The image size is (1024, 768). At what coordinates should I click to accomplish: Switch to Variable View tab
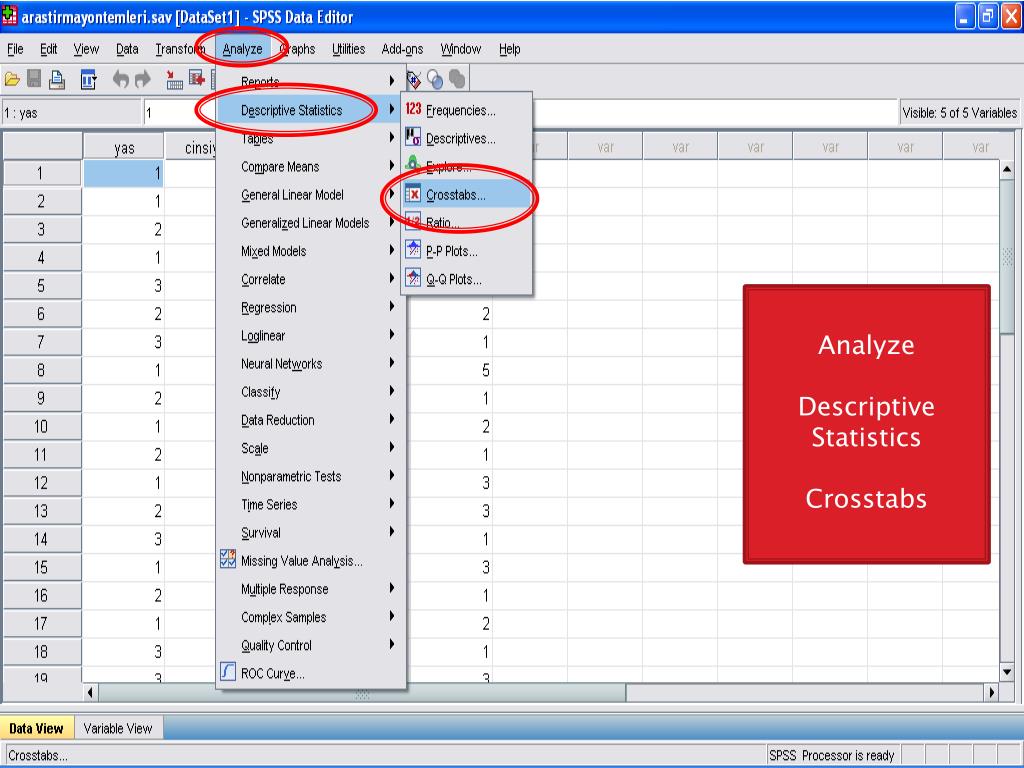118,729
